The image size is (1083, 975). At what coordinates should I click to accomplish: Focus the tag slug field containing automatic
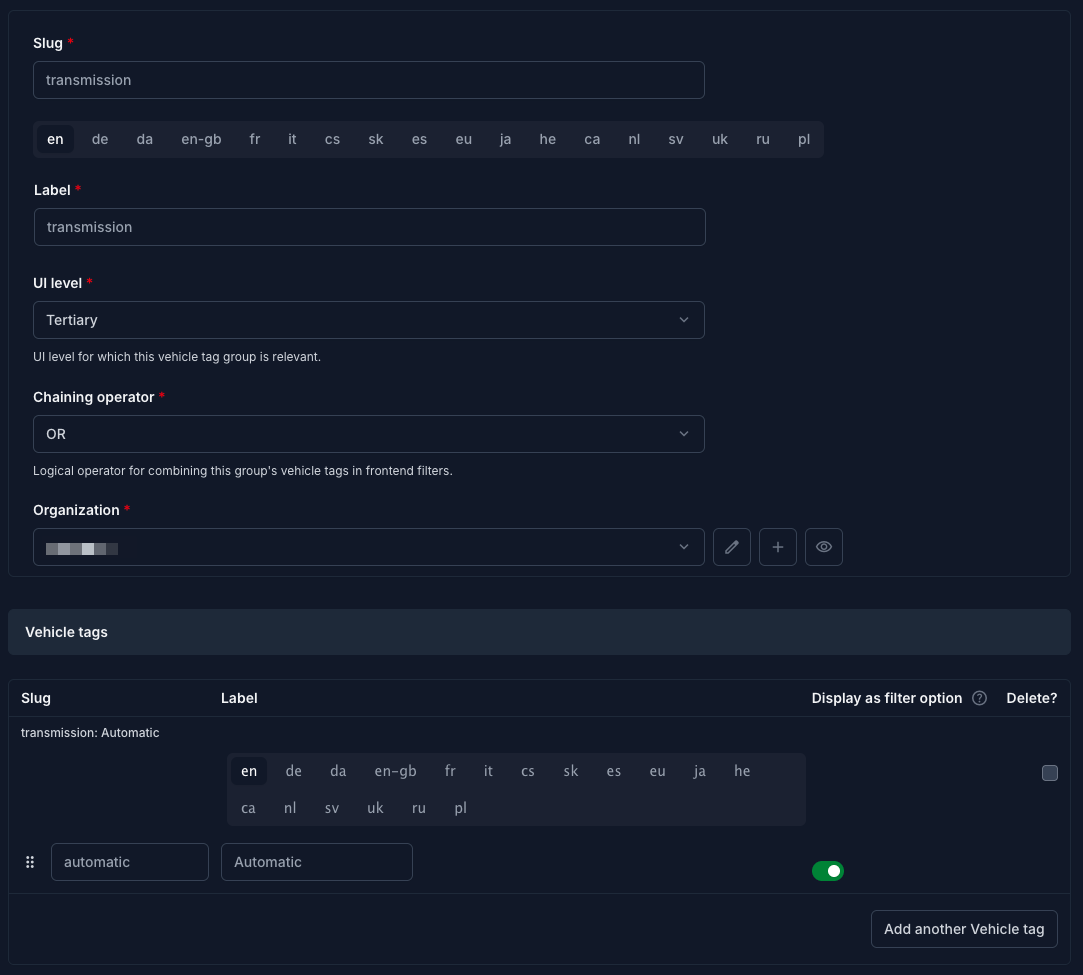point(130,862)
